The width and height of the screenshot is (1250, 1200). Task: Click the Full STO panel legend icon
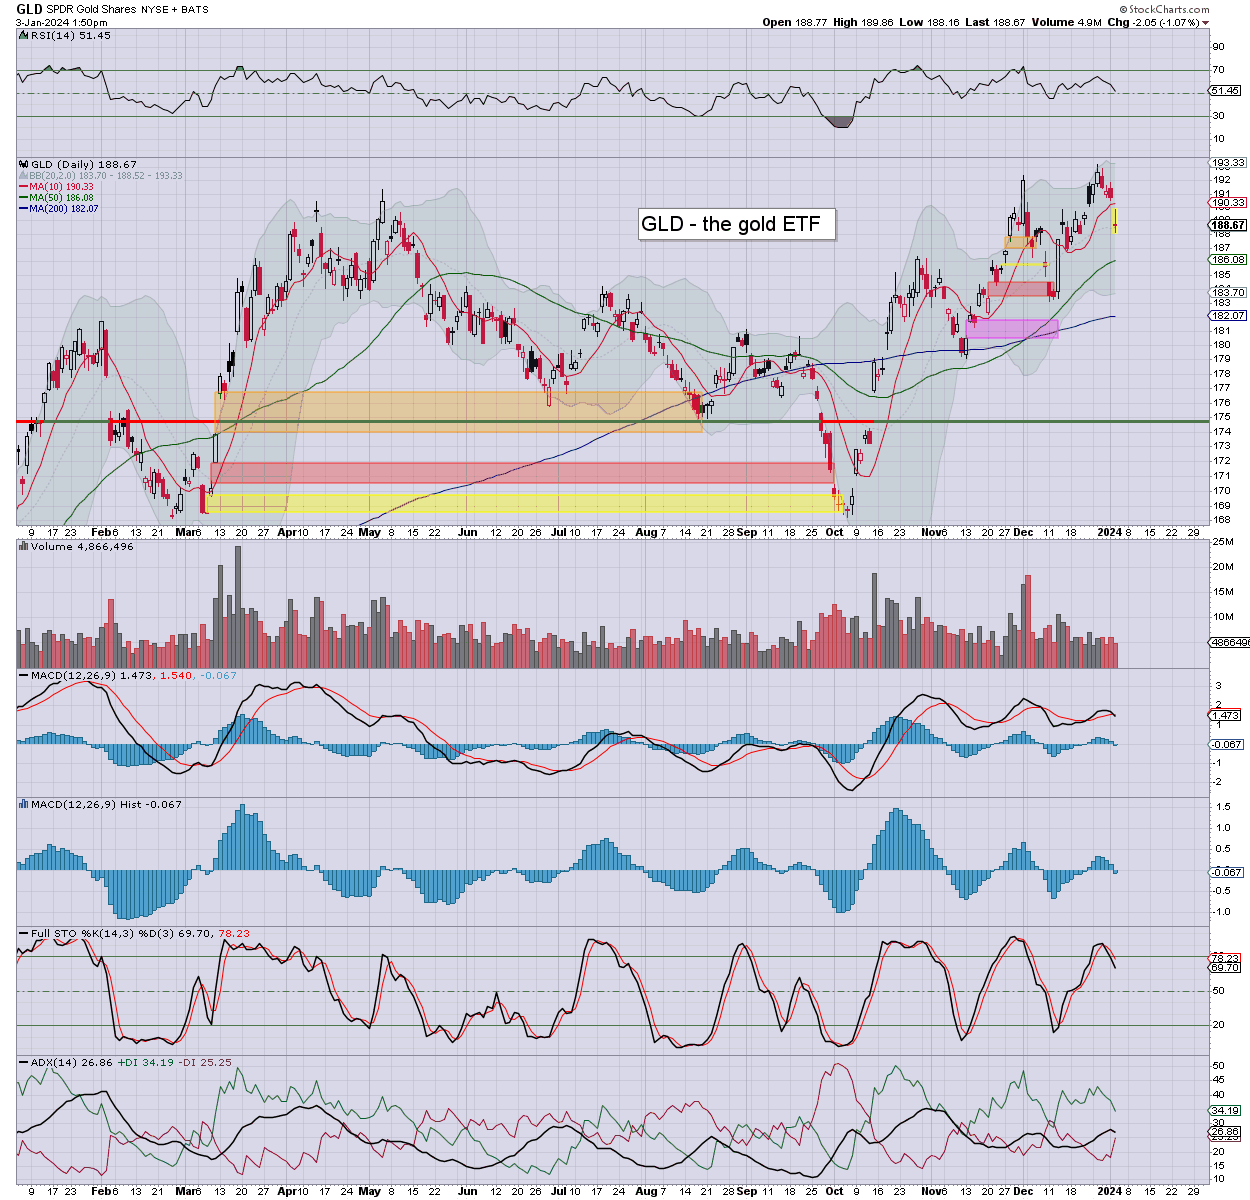point(24,934)
